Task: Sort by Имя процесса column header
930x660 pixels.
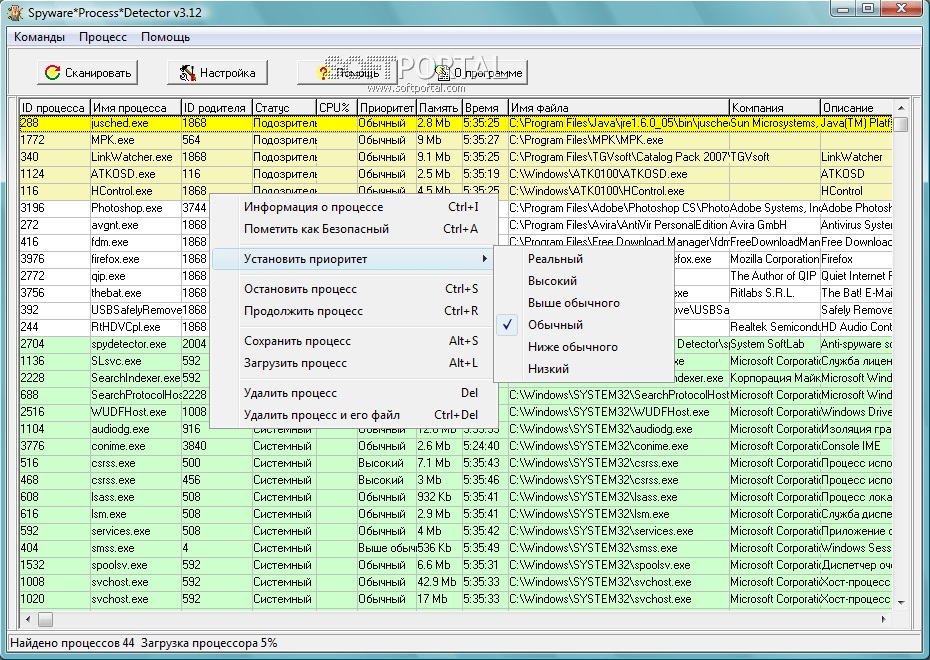Action: [x=129, y=108]
